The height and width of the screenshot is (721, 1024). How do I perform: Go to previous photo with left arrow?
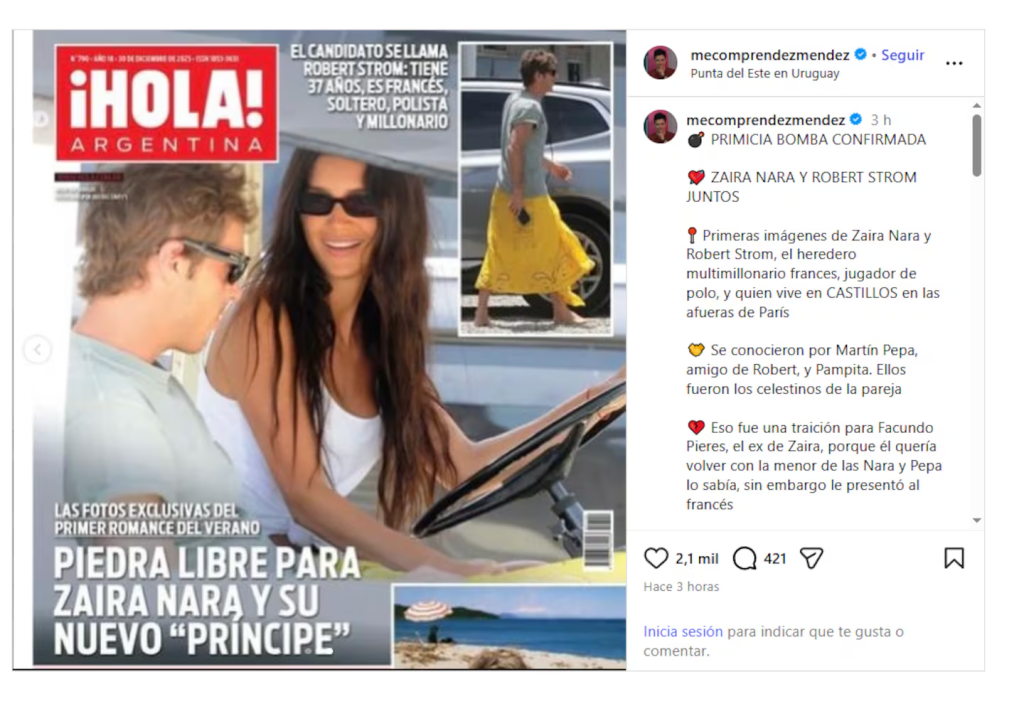[x=37, y=349]
